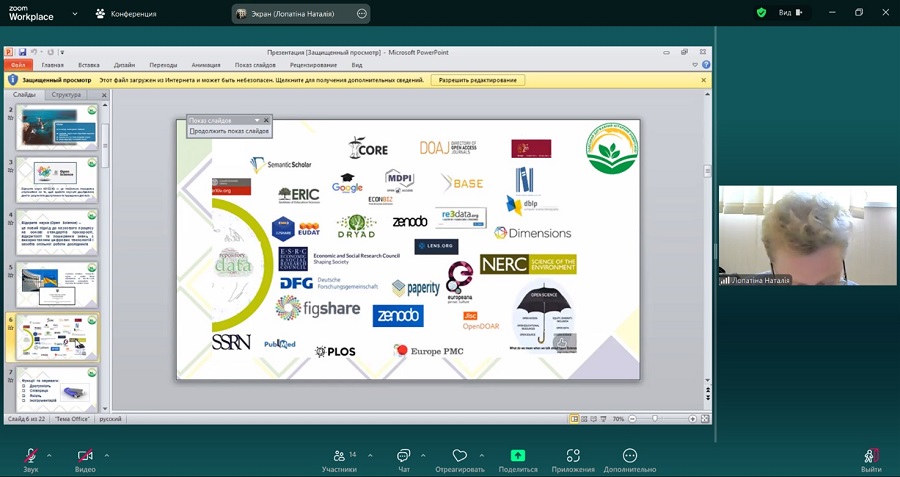Click the Protected View shield info icon

13,80
